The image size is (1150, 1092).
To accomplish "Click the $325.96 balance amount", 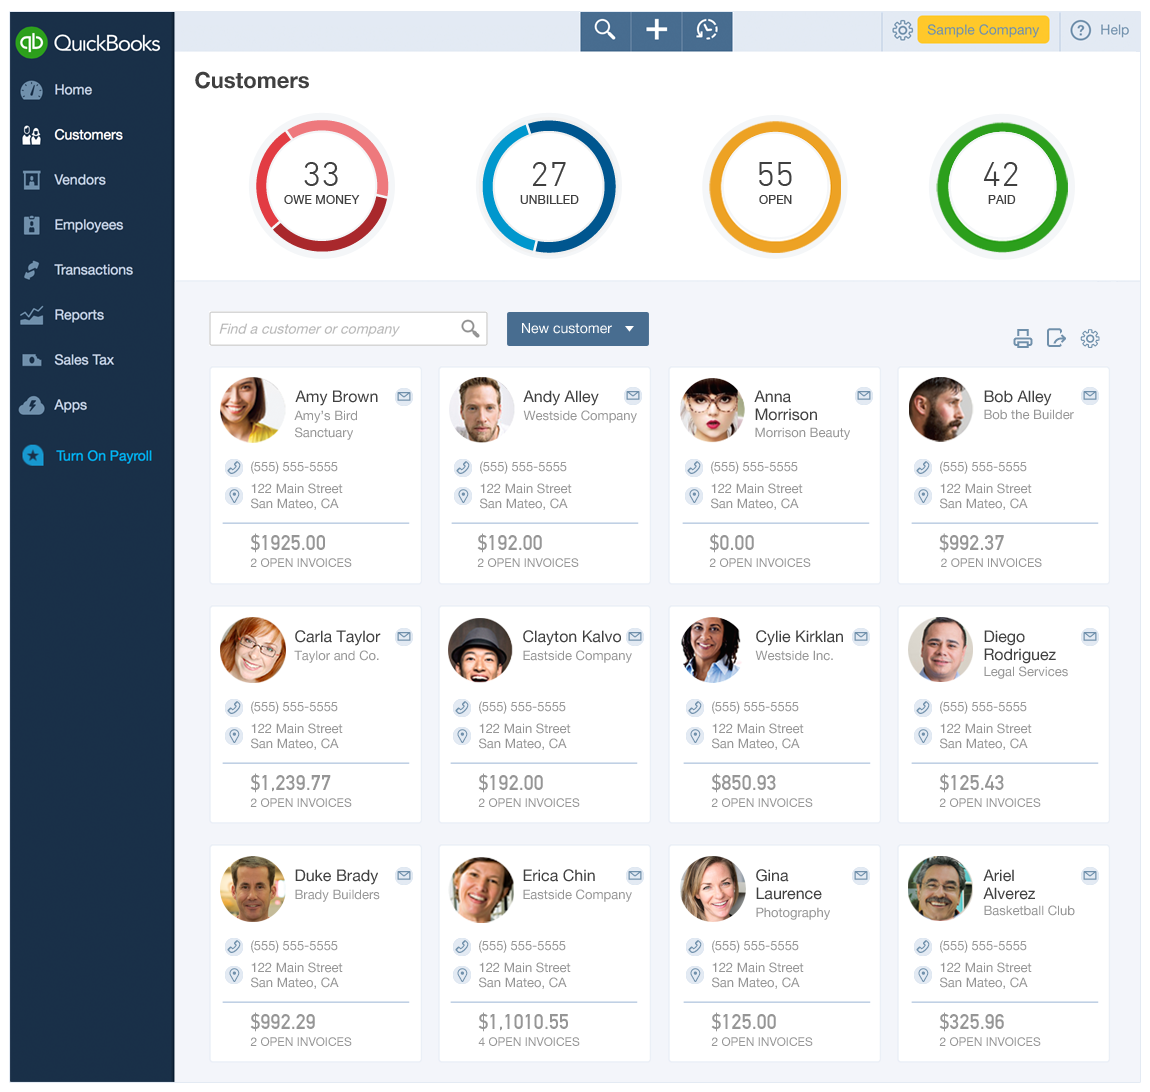I will click(x=971, y=1022).
